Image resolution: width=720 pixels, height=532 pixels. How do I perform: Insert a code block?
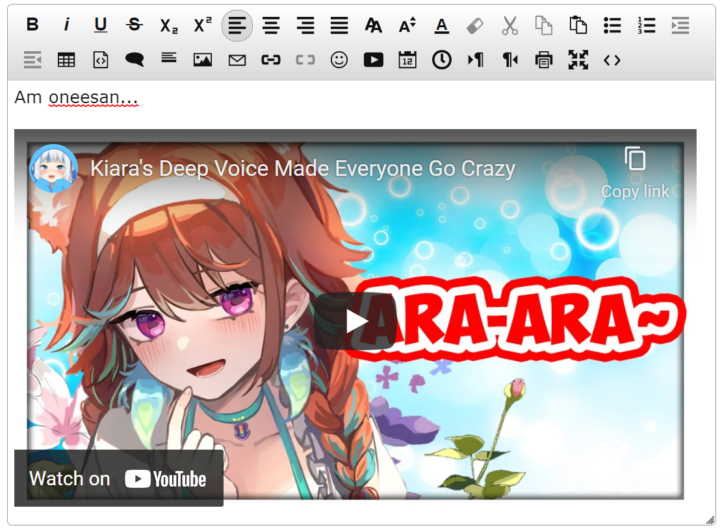pyautogui.click(x=101, y=60)
